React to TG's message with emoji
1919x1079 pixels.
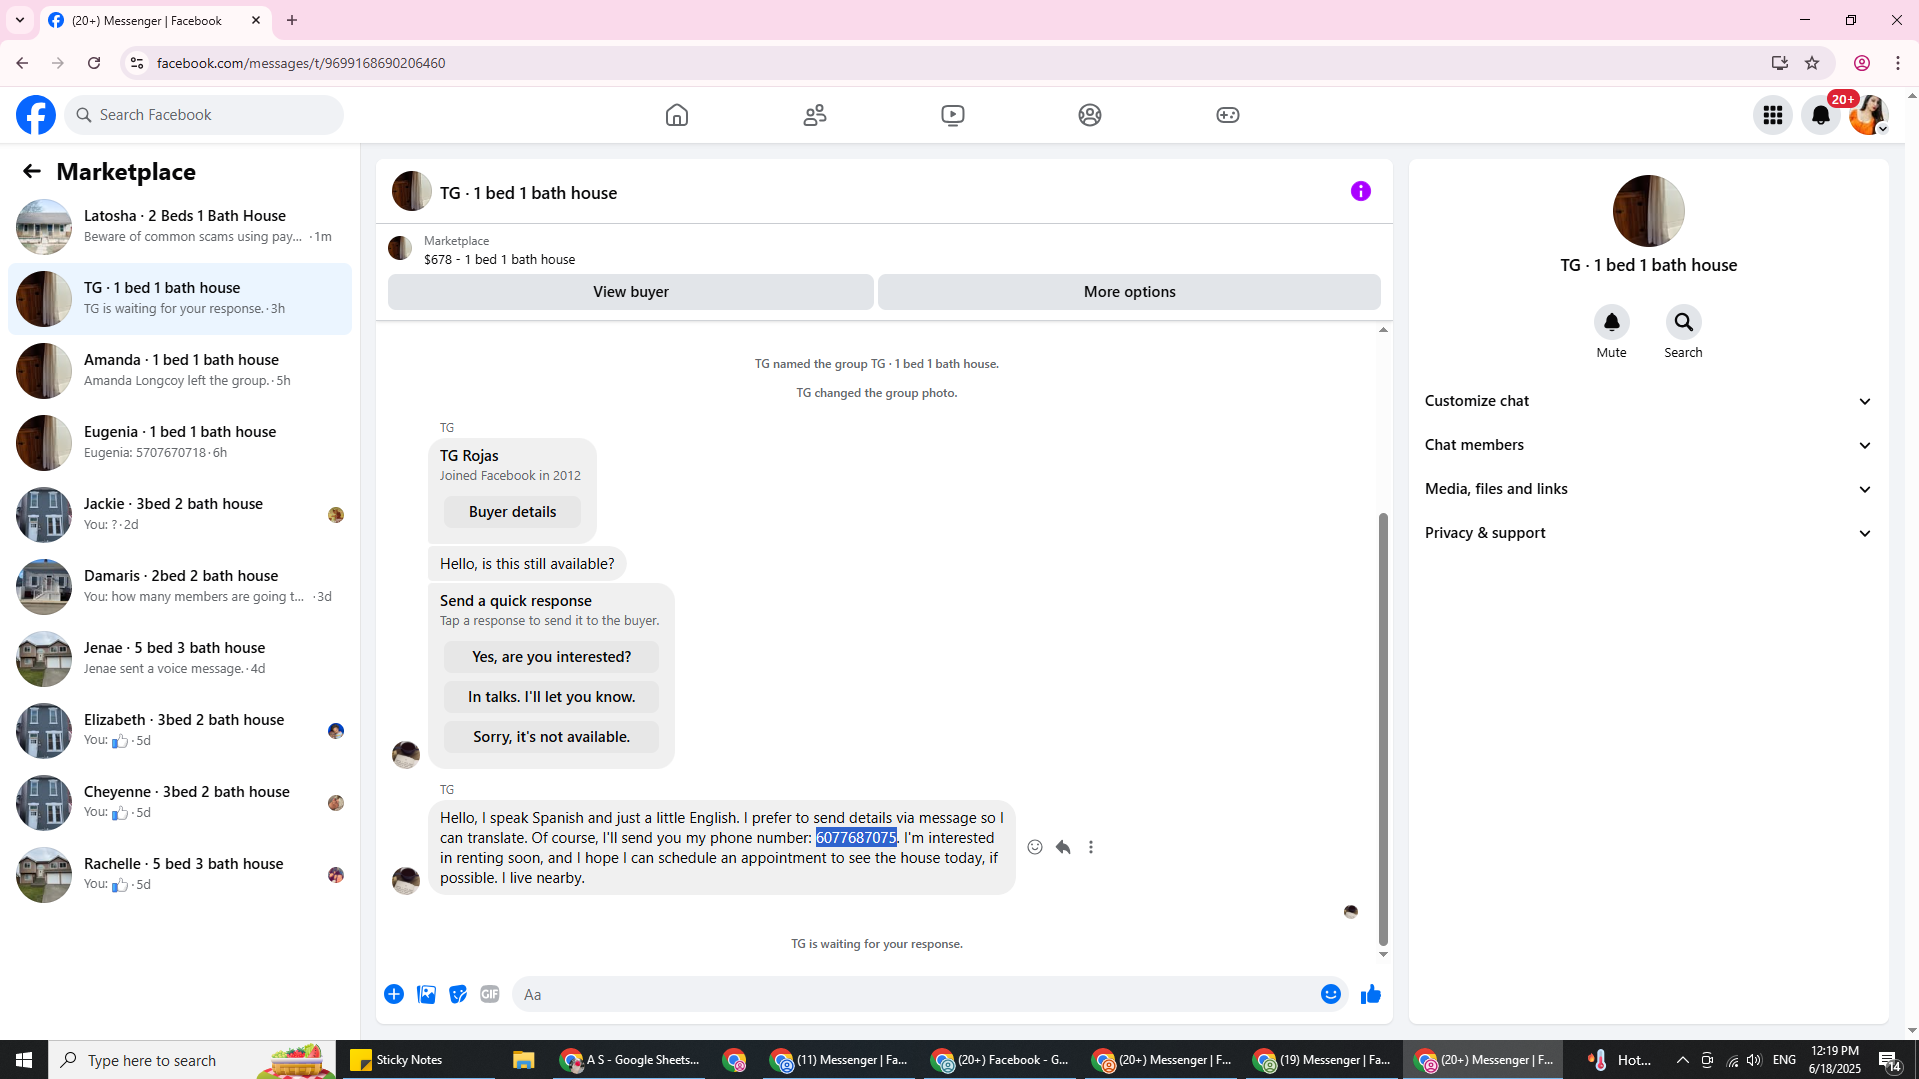tap(1035, 847)
